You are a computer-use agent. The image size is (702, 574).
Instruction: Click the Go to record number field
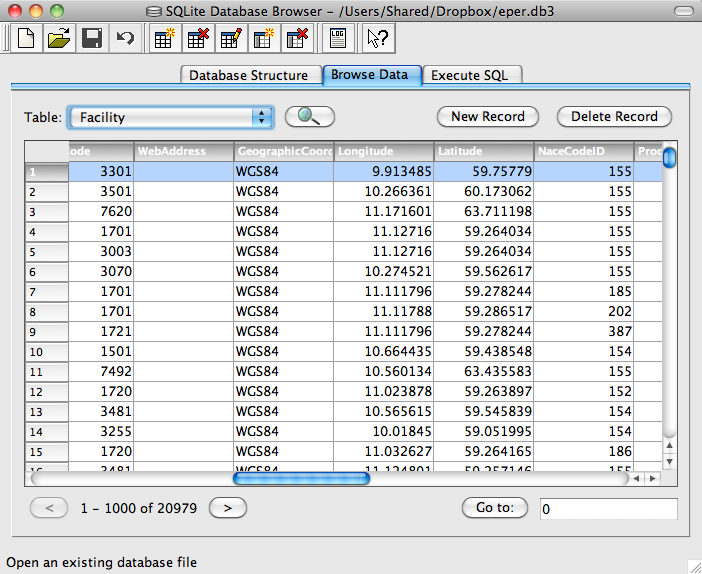coord(608,509)
